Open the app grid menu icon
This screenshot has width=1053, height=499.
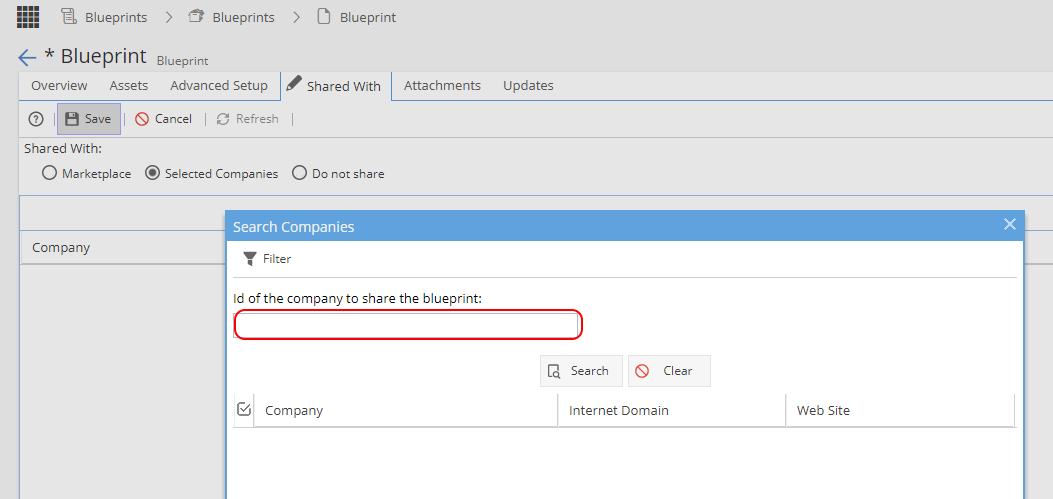pos(28,16)
